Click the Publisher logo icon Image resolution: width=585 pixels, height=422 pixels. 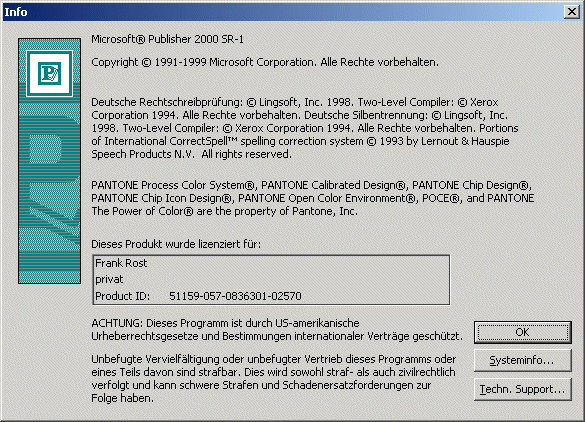49,74
